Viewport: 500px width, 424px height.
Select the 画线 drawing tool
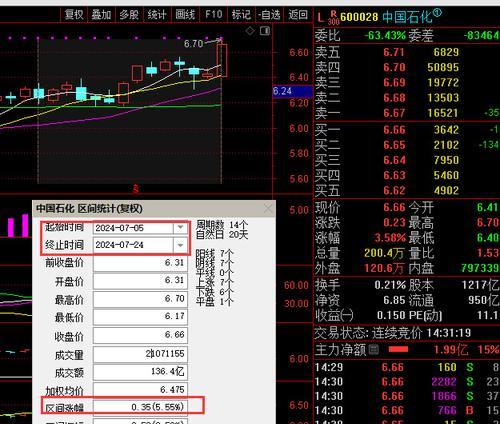click(185, 14)
